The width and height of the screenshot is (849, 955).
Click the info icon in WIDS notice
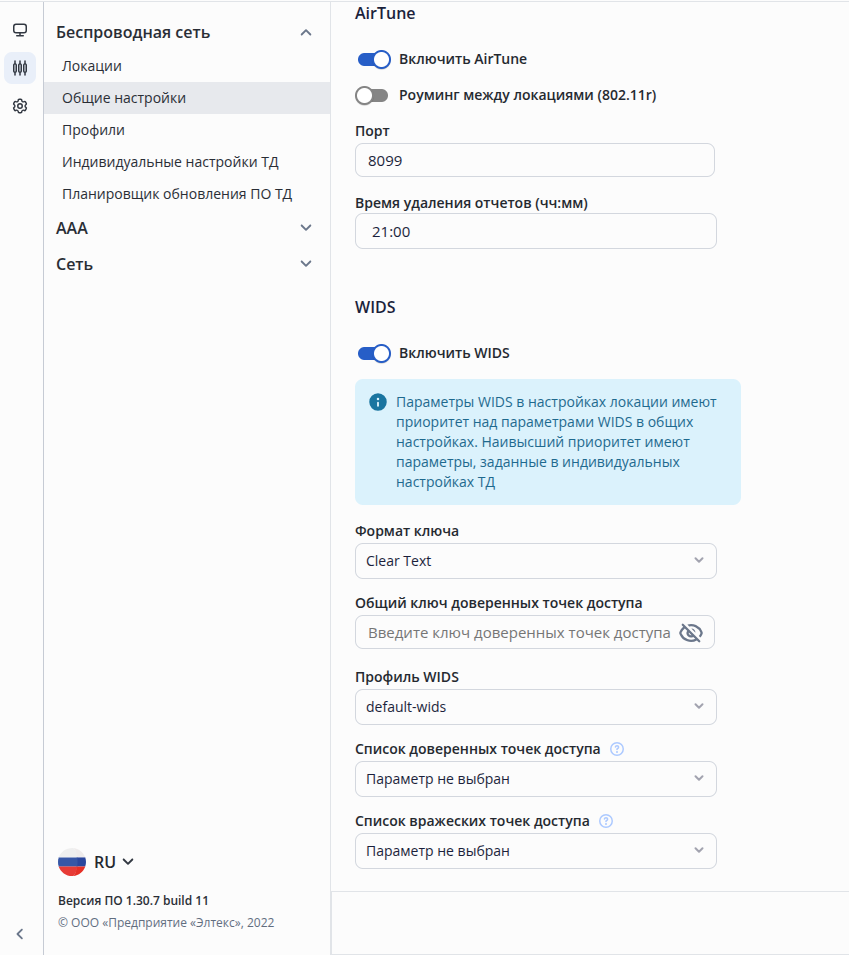(x=378, y=403)
